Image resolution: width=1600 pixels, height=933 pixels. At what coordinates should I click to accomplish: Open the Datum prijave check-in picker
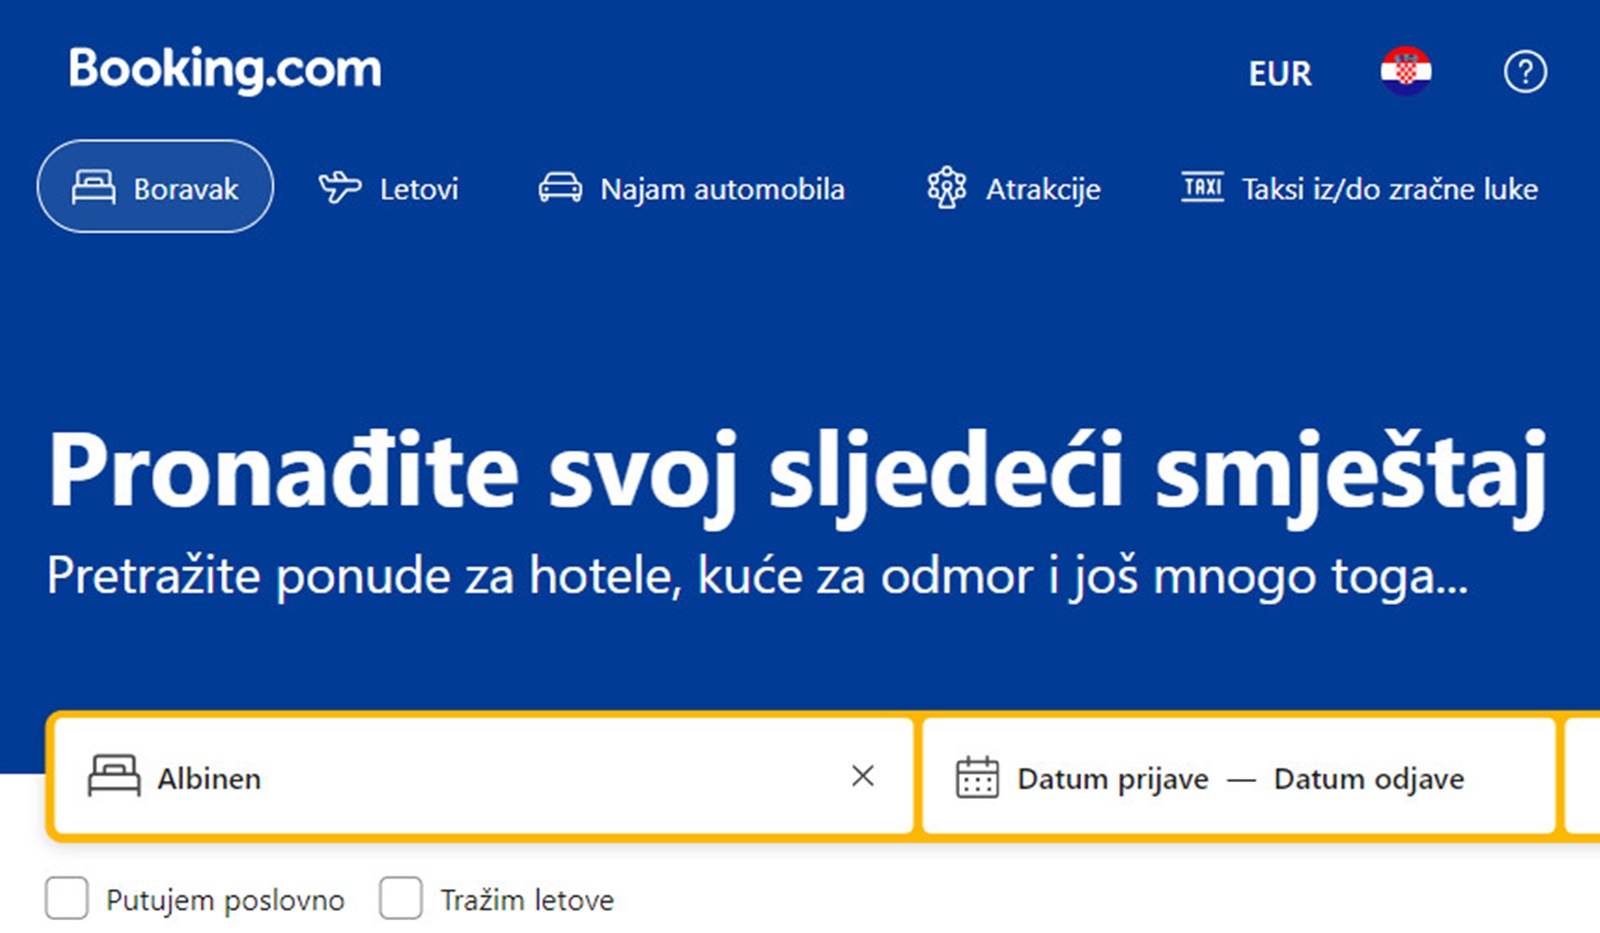[x=1113, y=779]
